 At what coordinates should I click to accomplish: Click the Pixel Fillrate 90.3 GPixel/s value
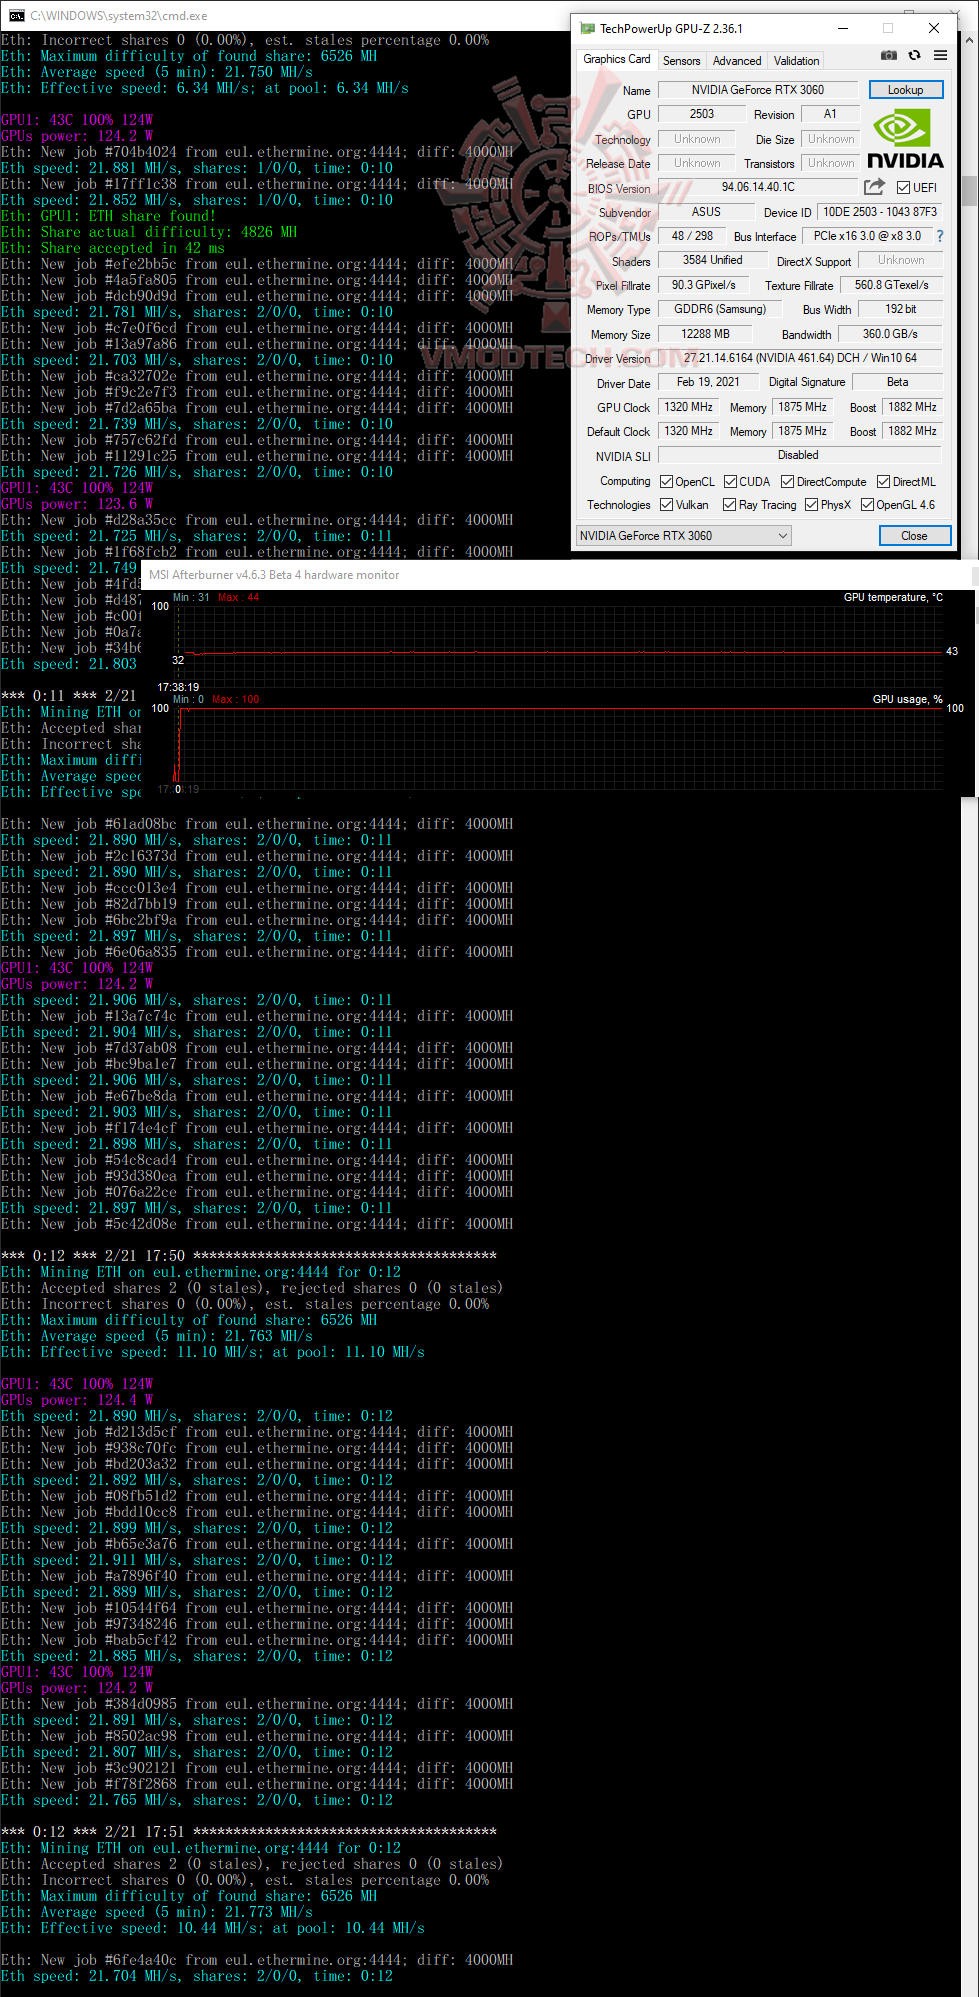(x=703, y=285)
